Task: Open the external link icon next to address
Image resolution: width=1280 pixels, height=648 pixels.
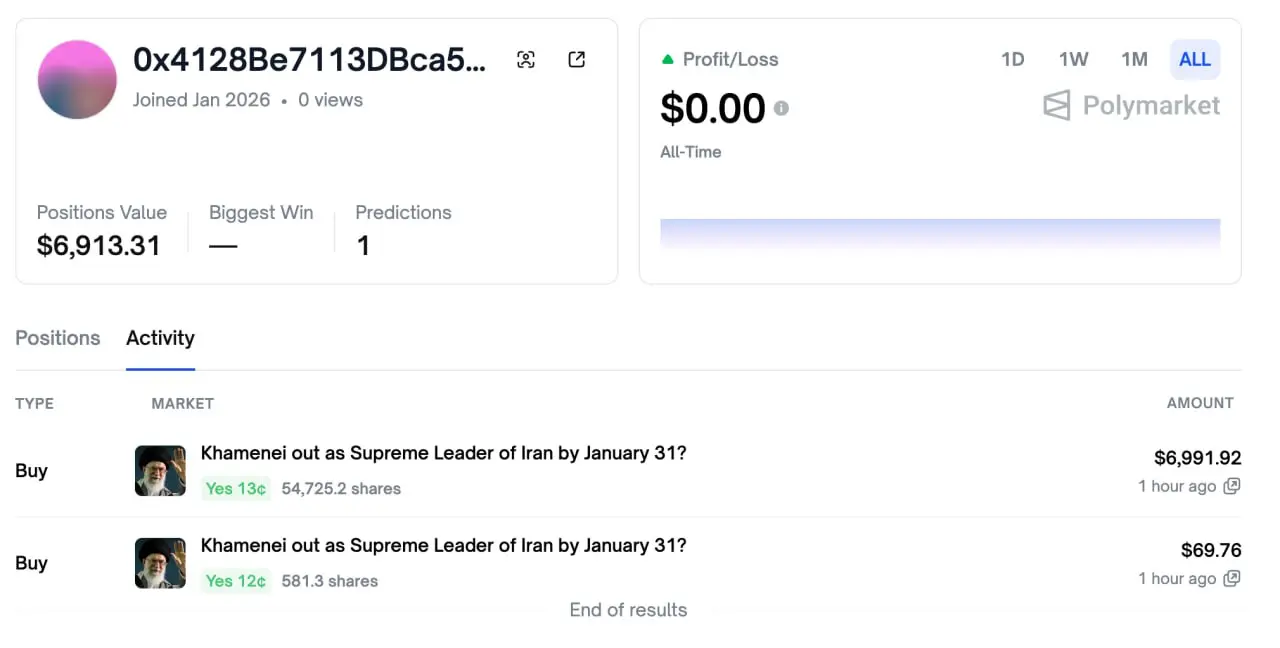Action: (x=577, y=60)
